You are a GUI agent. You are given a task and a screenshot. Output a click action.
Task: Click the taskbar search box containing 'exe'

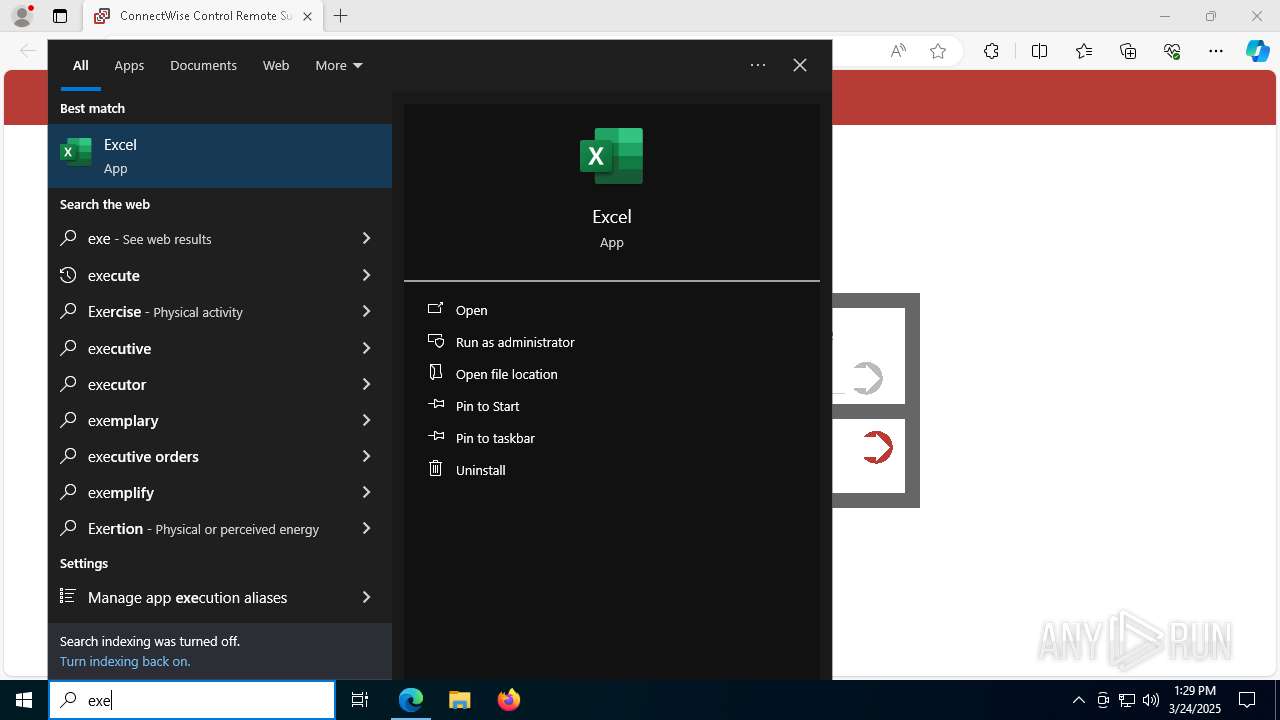coord(192,700)
